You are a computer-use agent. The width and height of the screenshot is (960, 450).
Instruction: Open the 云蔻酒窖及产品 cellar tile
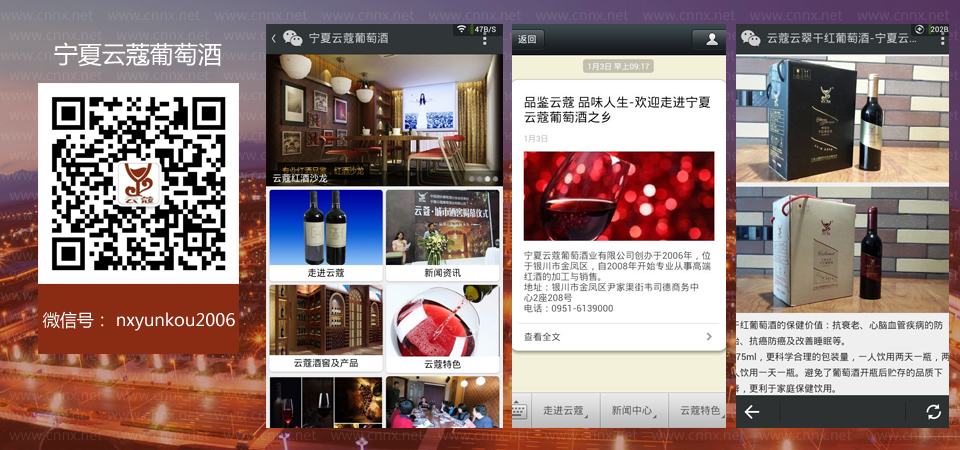click(x=326, y=328)
